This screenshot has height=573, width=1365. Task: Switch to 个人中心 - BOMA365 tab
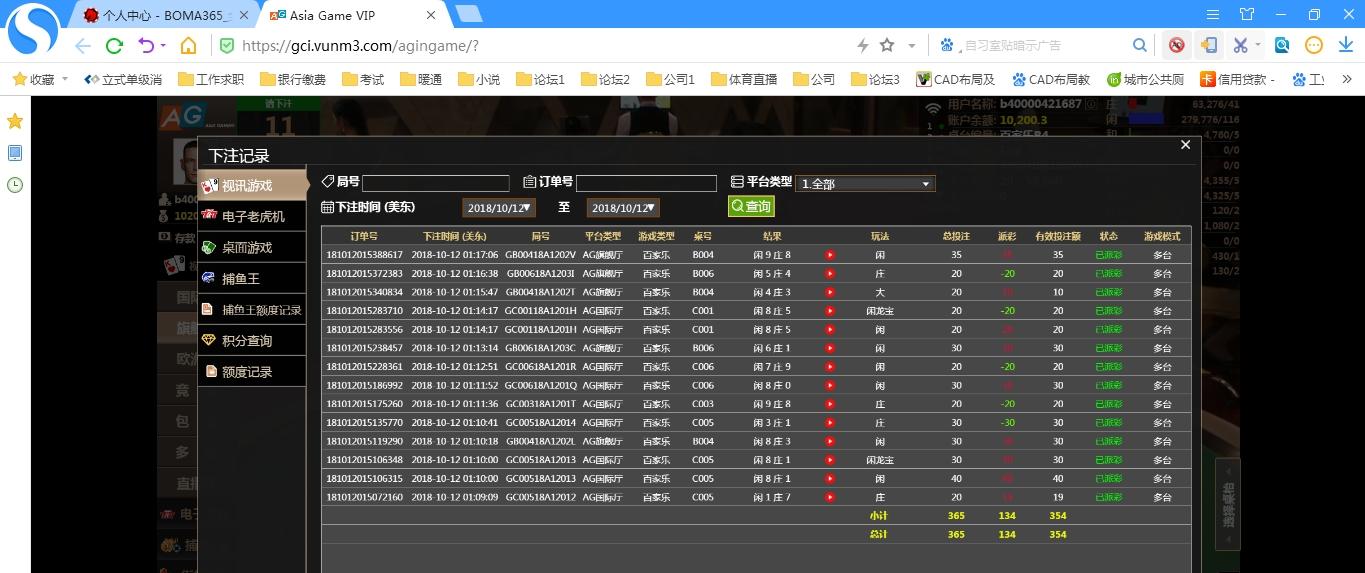[x=164, y=15]
